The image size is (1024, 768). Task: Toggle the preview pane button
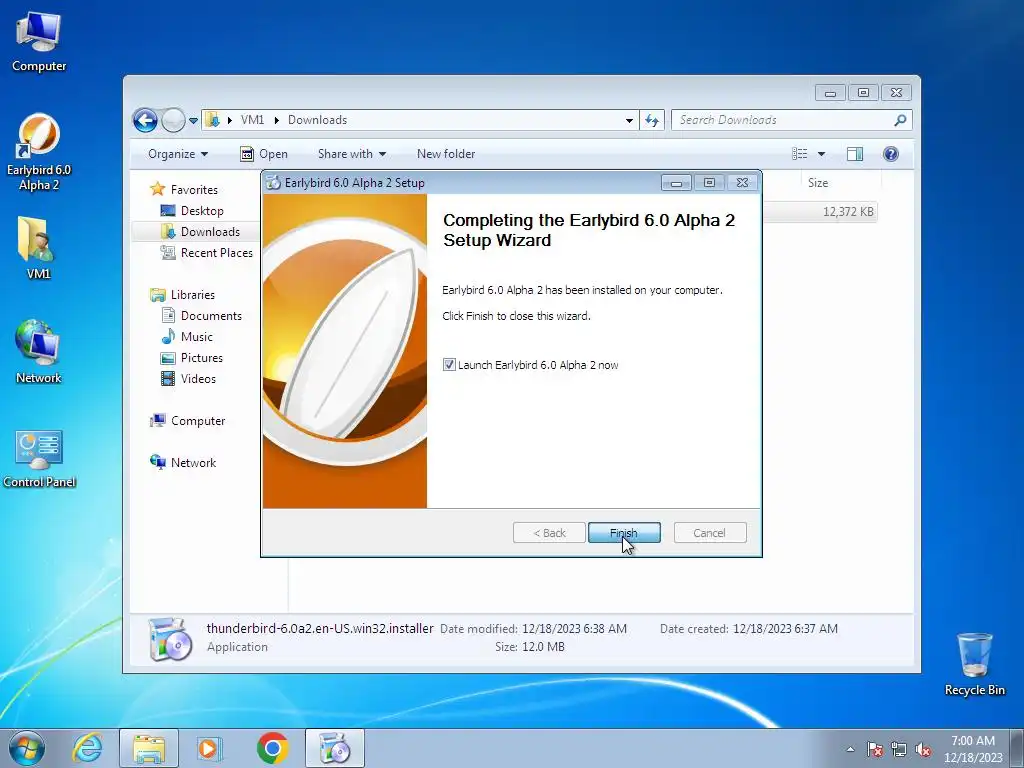click(x=855, y=154)
